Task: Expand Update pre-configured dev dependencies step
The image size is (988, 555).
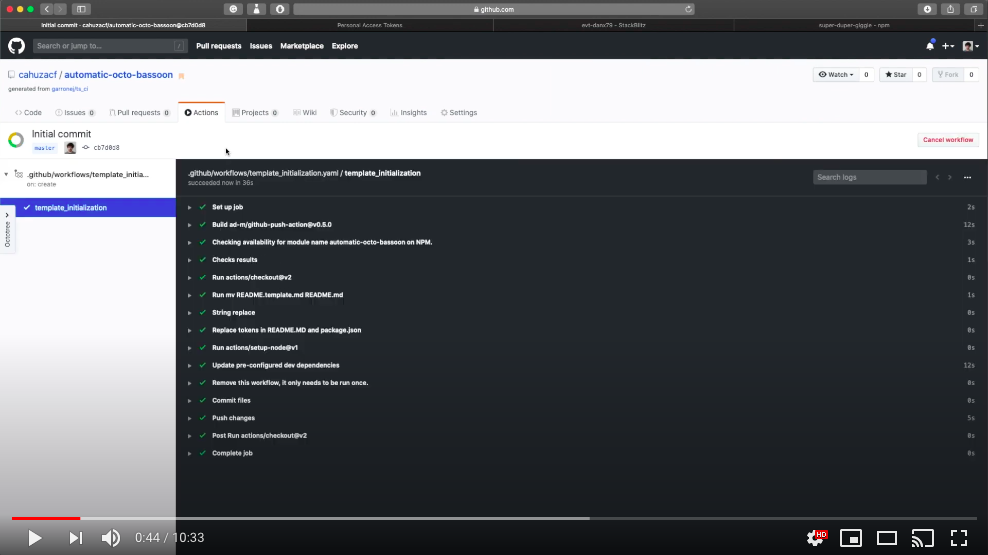Action: (189, 366)
